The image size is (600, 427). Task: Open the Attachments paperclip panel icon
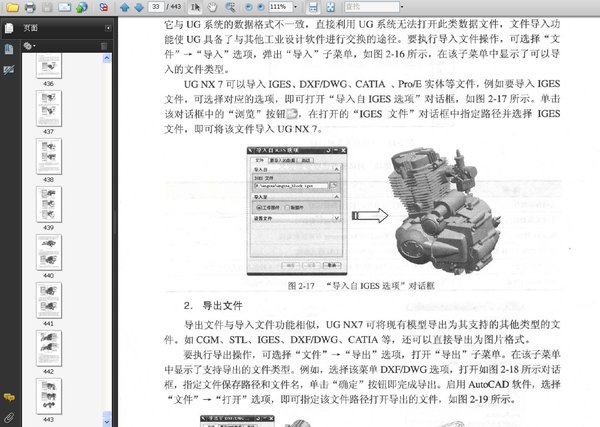9,417
